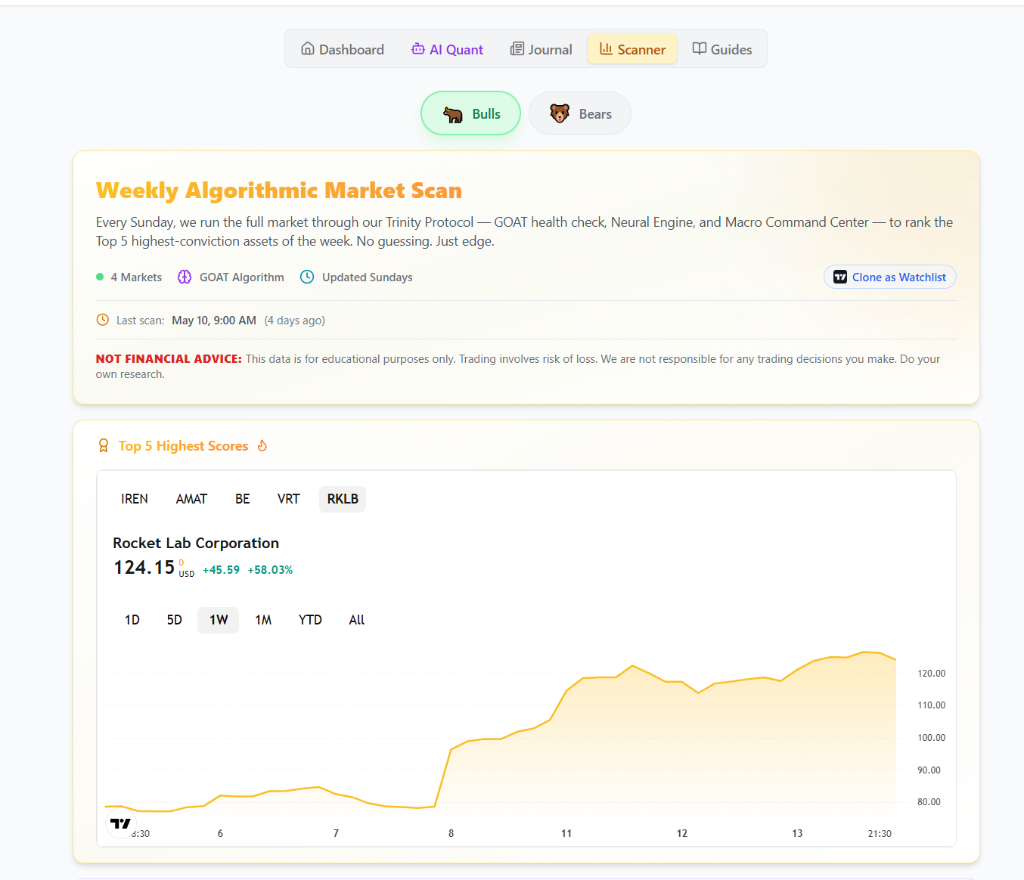Select the IREN ticker tab
This screenshot has width=1024, height=880.
135,499
